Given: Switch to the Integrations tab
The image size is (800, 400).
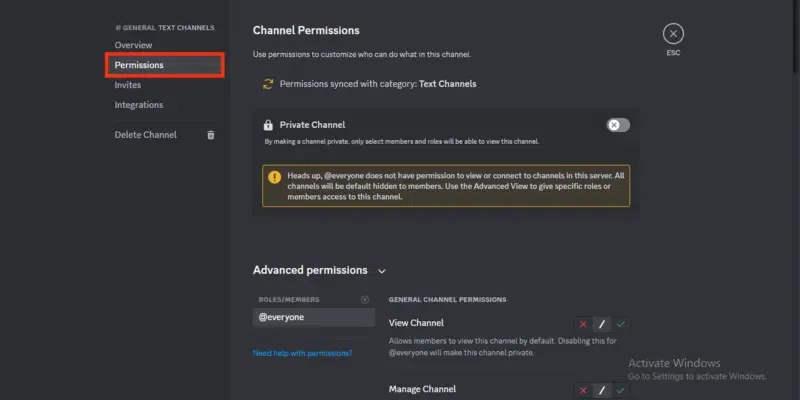Looking at the screenshot, I should coord(139,105).
